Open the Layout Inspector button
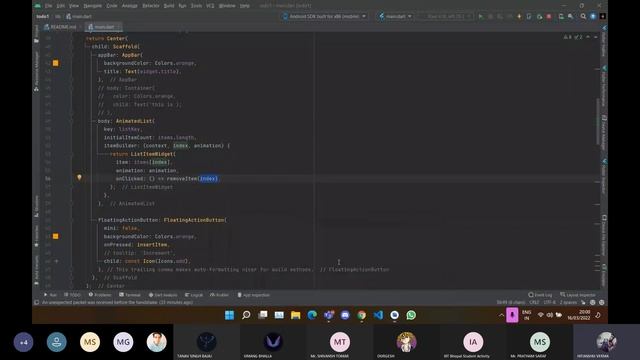This screenshot has height=360, width=640. [x=578, y=295]
